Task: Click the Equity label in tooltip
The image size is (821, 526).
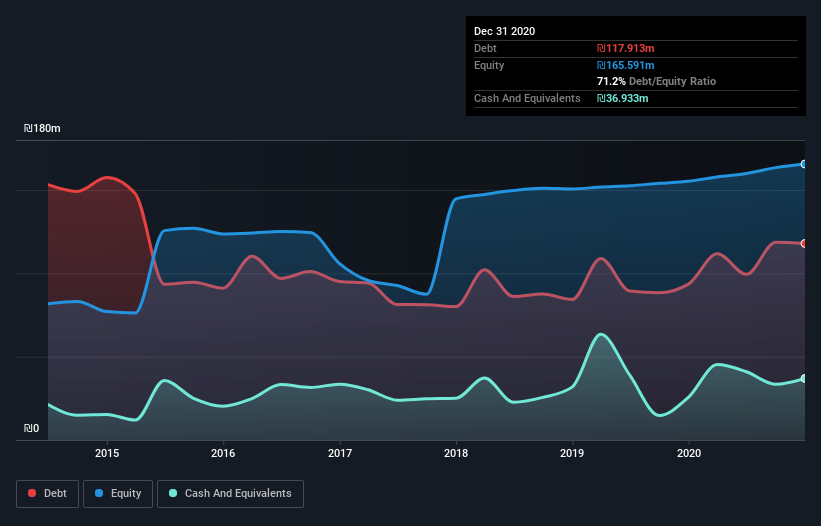Action: click(x=489, y=65)
